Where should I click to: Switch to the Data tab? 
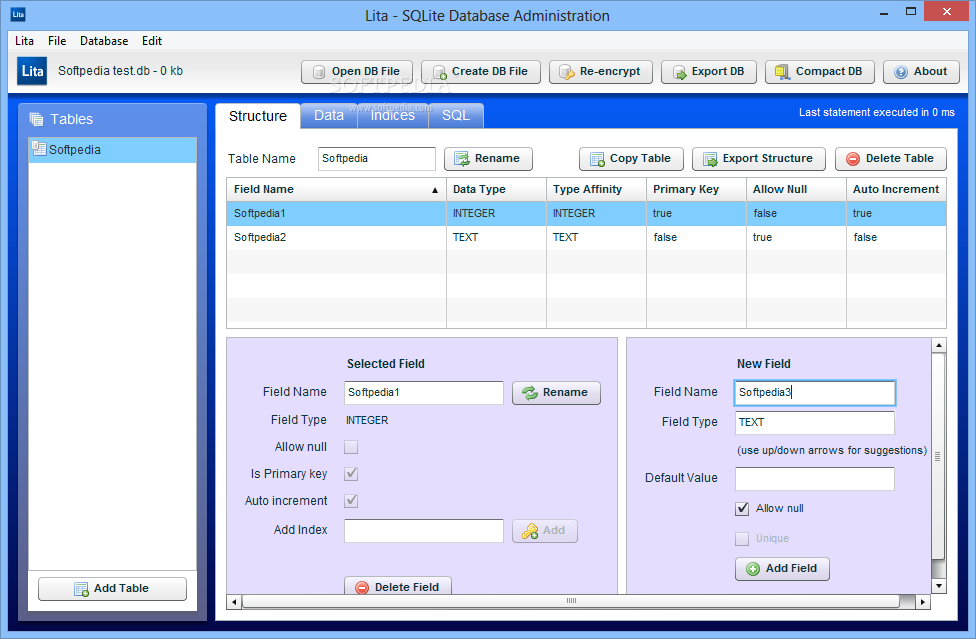pyautogui.click(x=329, y=116)
